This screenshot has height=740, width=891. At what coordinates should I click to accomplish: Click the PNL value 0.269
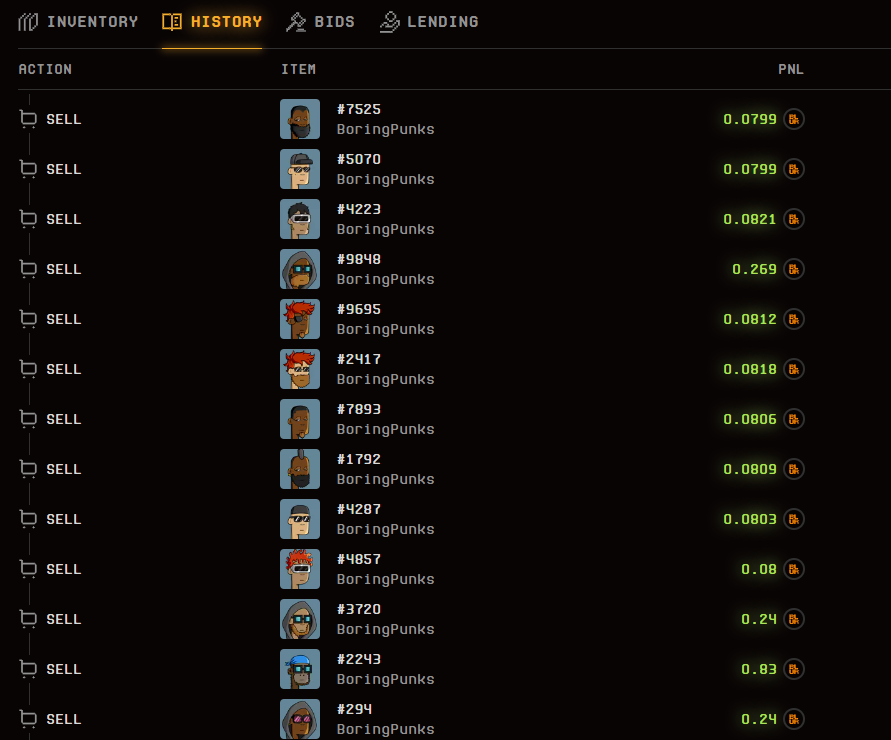pos(754,269)
